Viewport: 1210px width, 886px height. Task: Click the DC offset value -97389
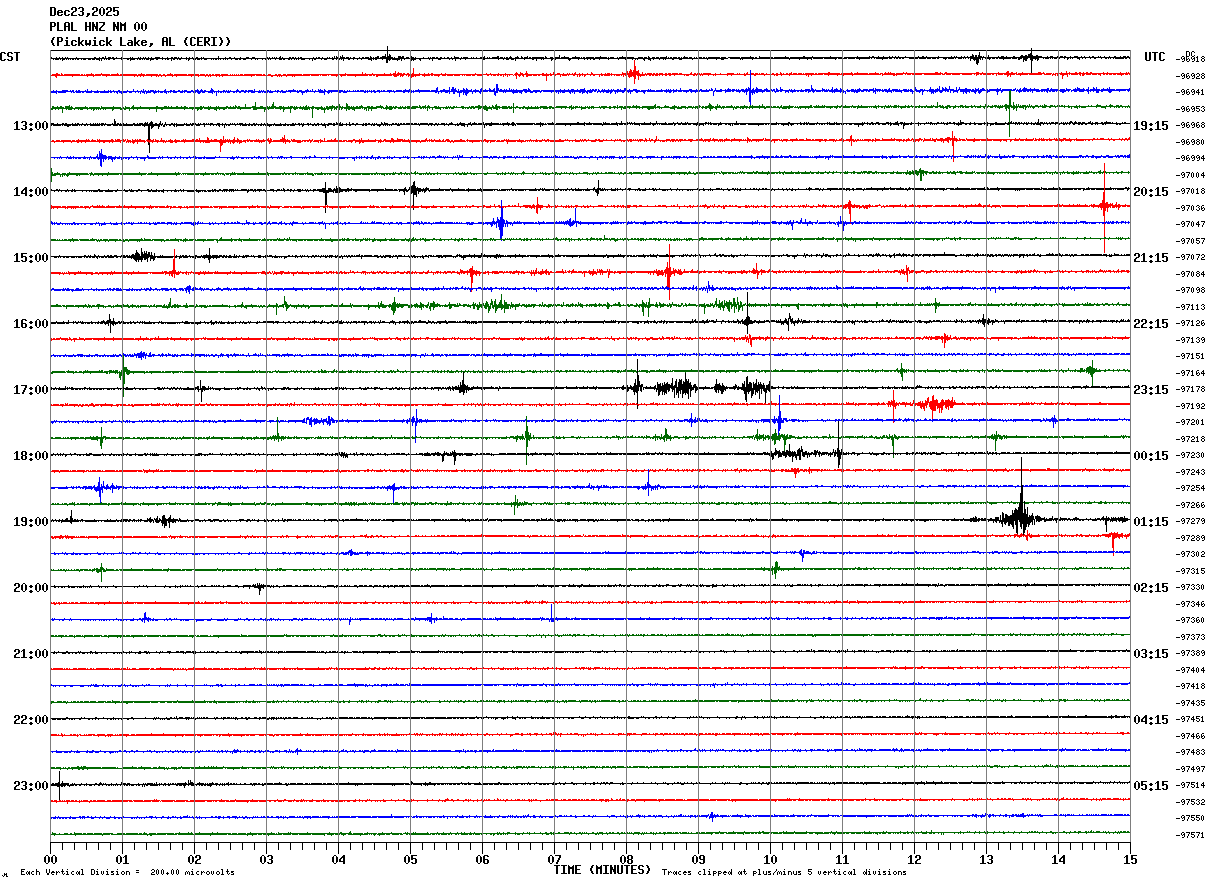(x=1191, y=653)
